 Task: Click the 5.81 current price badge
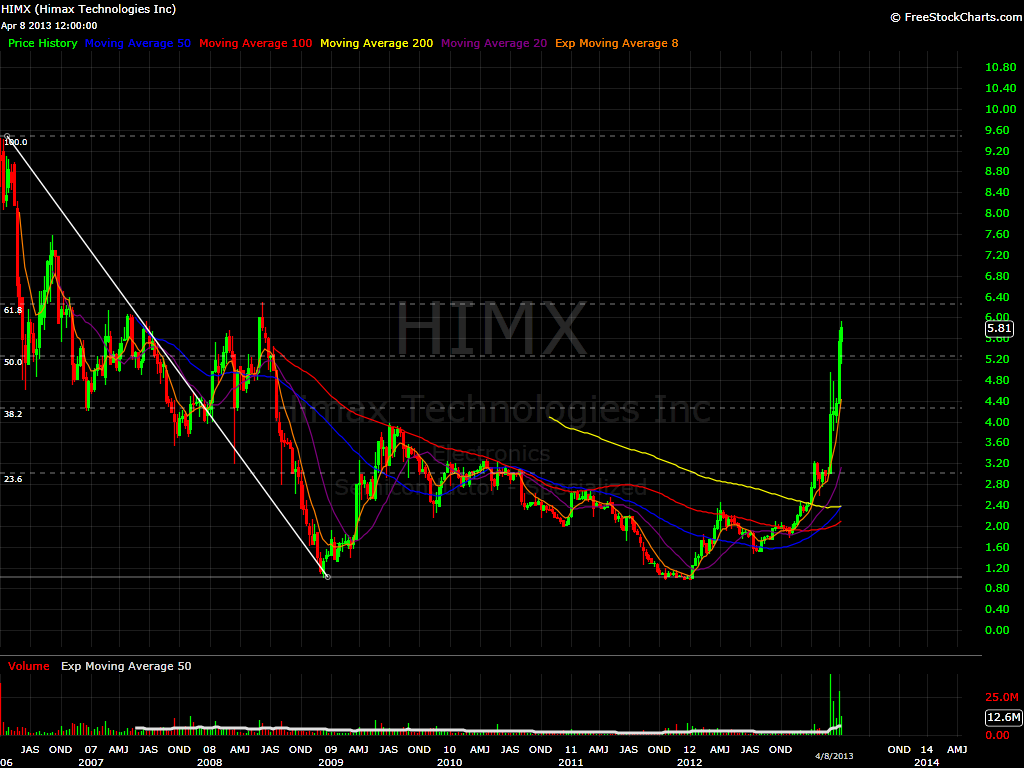pyautogui.click(x=999, y=328)
